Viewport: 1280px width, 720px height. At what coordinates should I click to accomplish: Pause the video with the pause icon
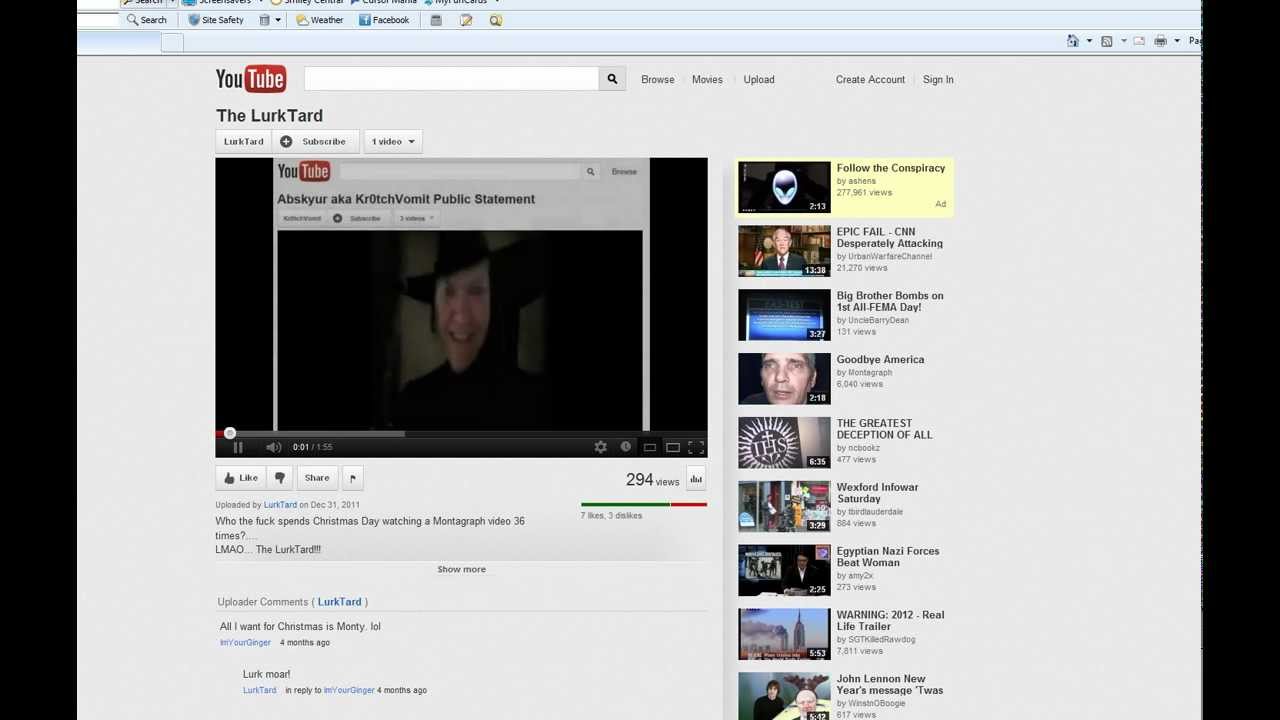(238, 447)
